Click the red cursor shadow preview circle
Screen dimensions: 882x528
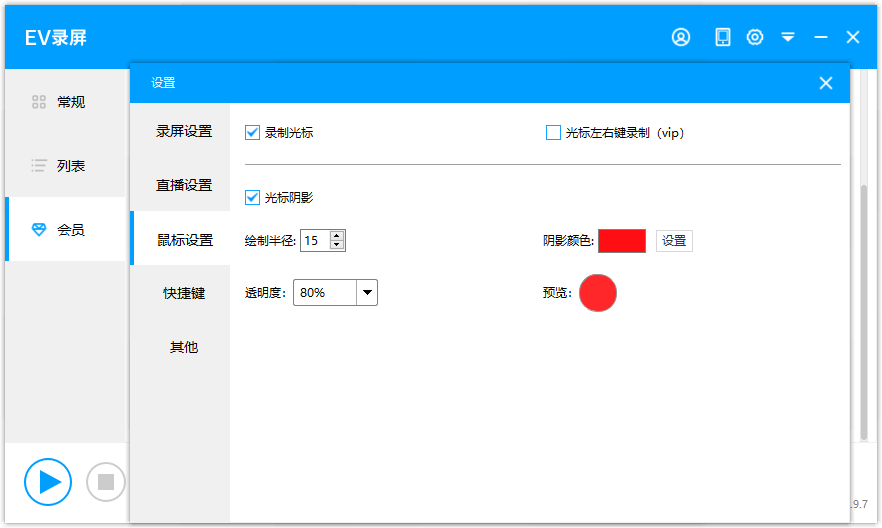(x=598, y=293)
